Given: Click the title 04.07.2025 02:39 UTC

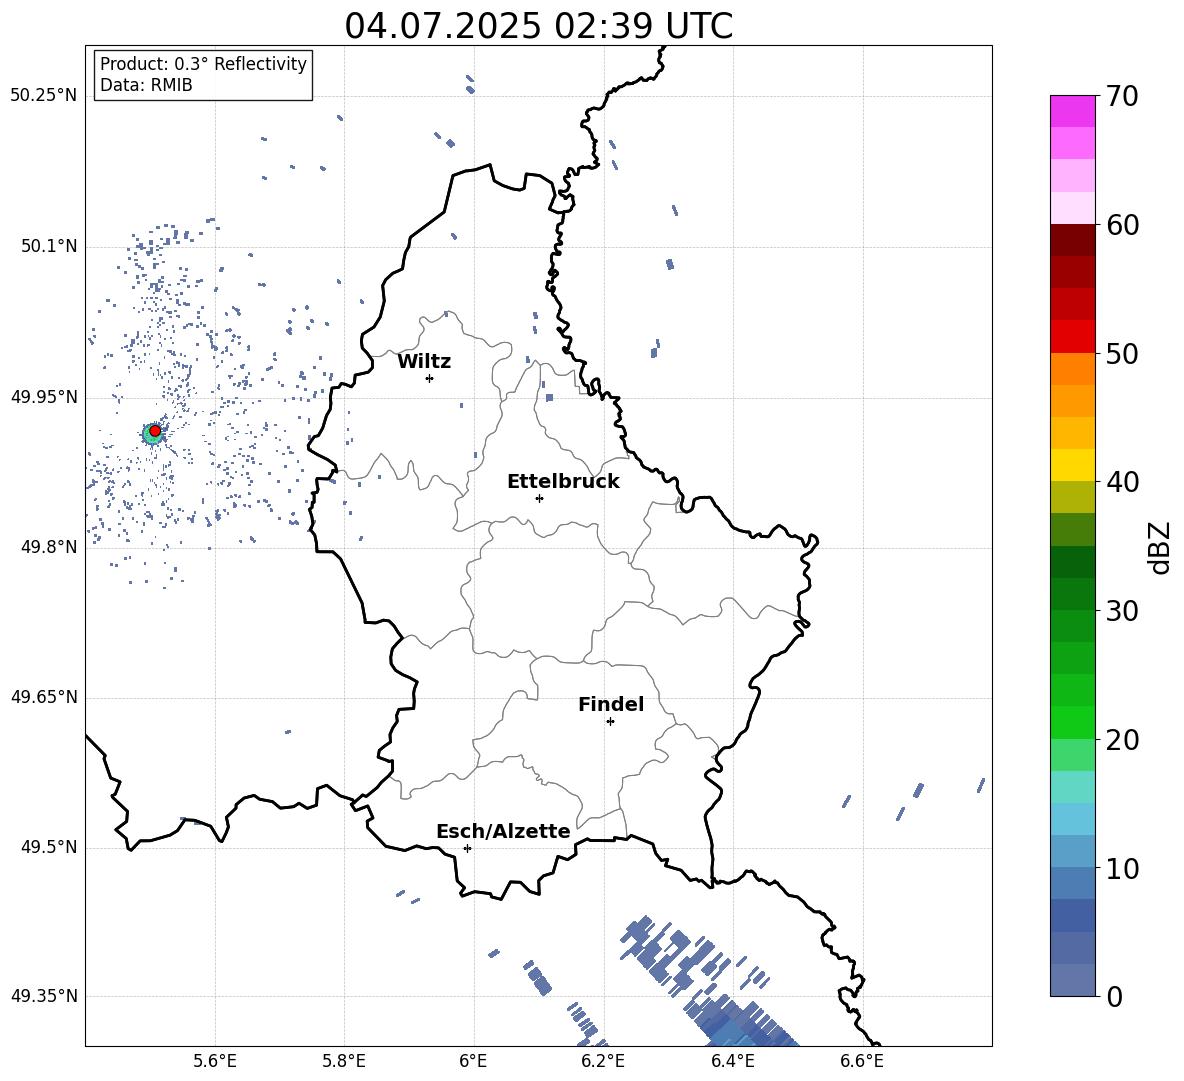Looking at the screenshot, I should [x=538, y=26].
